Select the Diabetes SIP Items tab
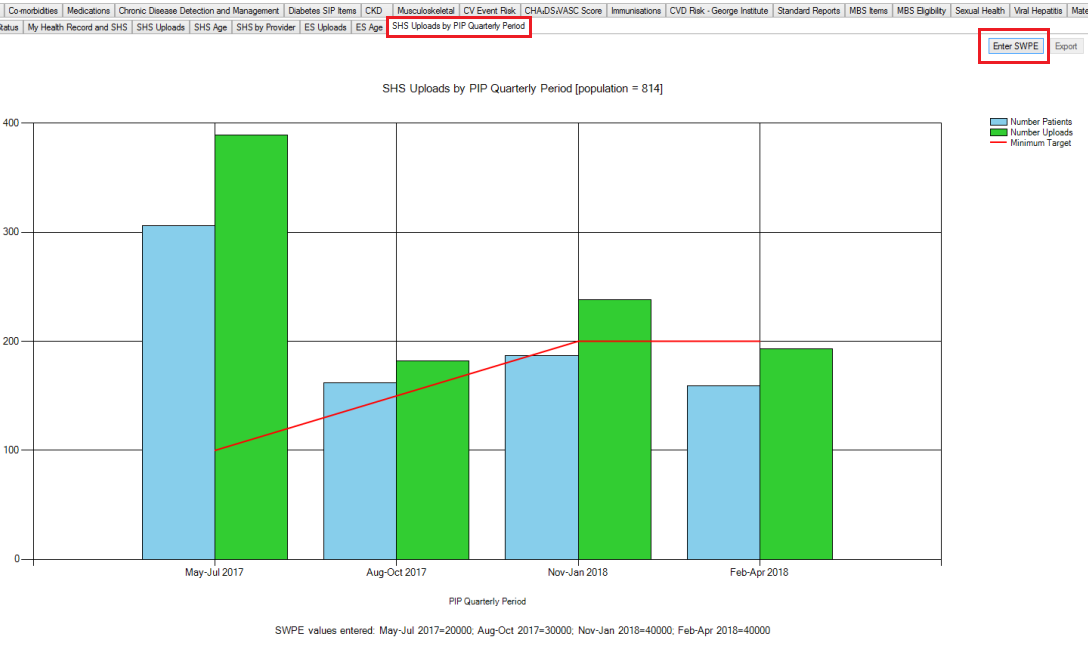The width and height of the screenshot is (1088, 659). pos(322,10)
